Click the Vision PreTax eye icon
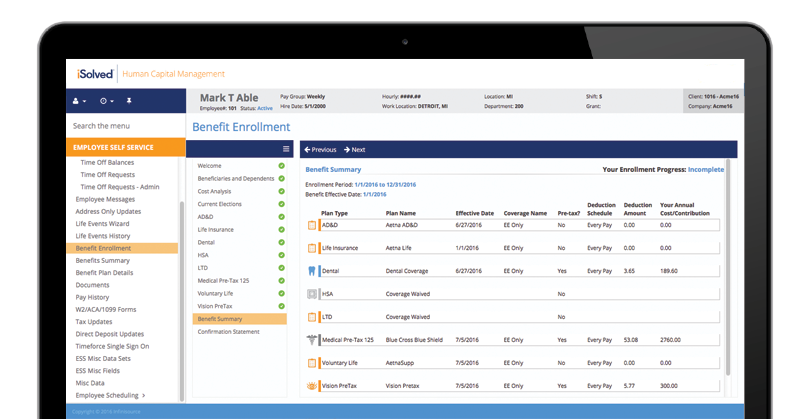Viewport: 802px width, 419px height. (x=311, y=386)
